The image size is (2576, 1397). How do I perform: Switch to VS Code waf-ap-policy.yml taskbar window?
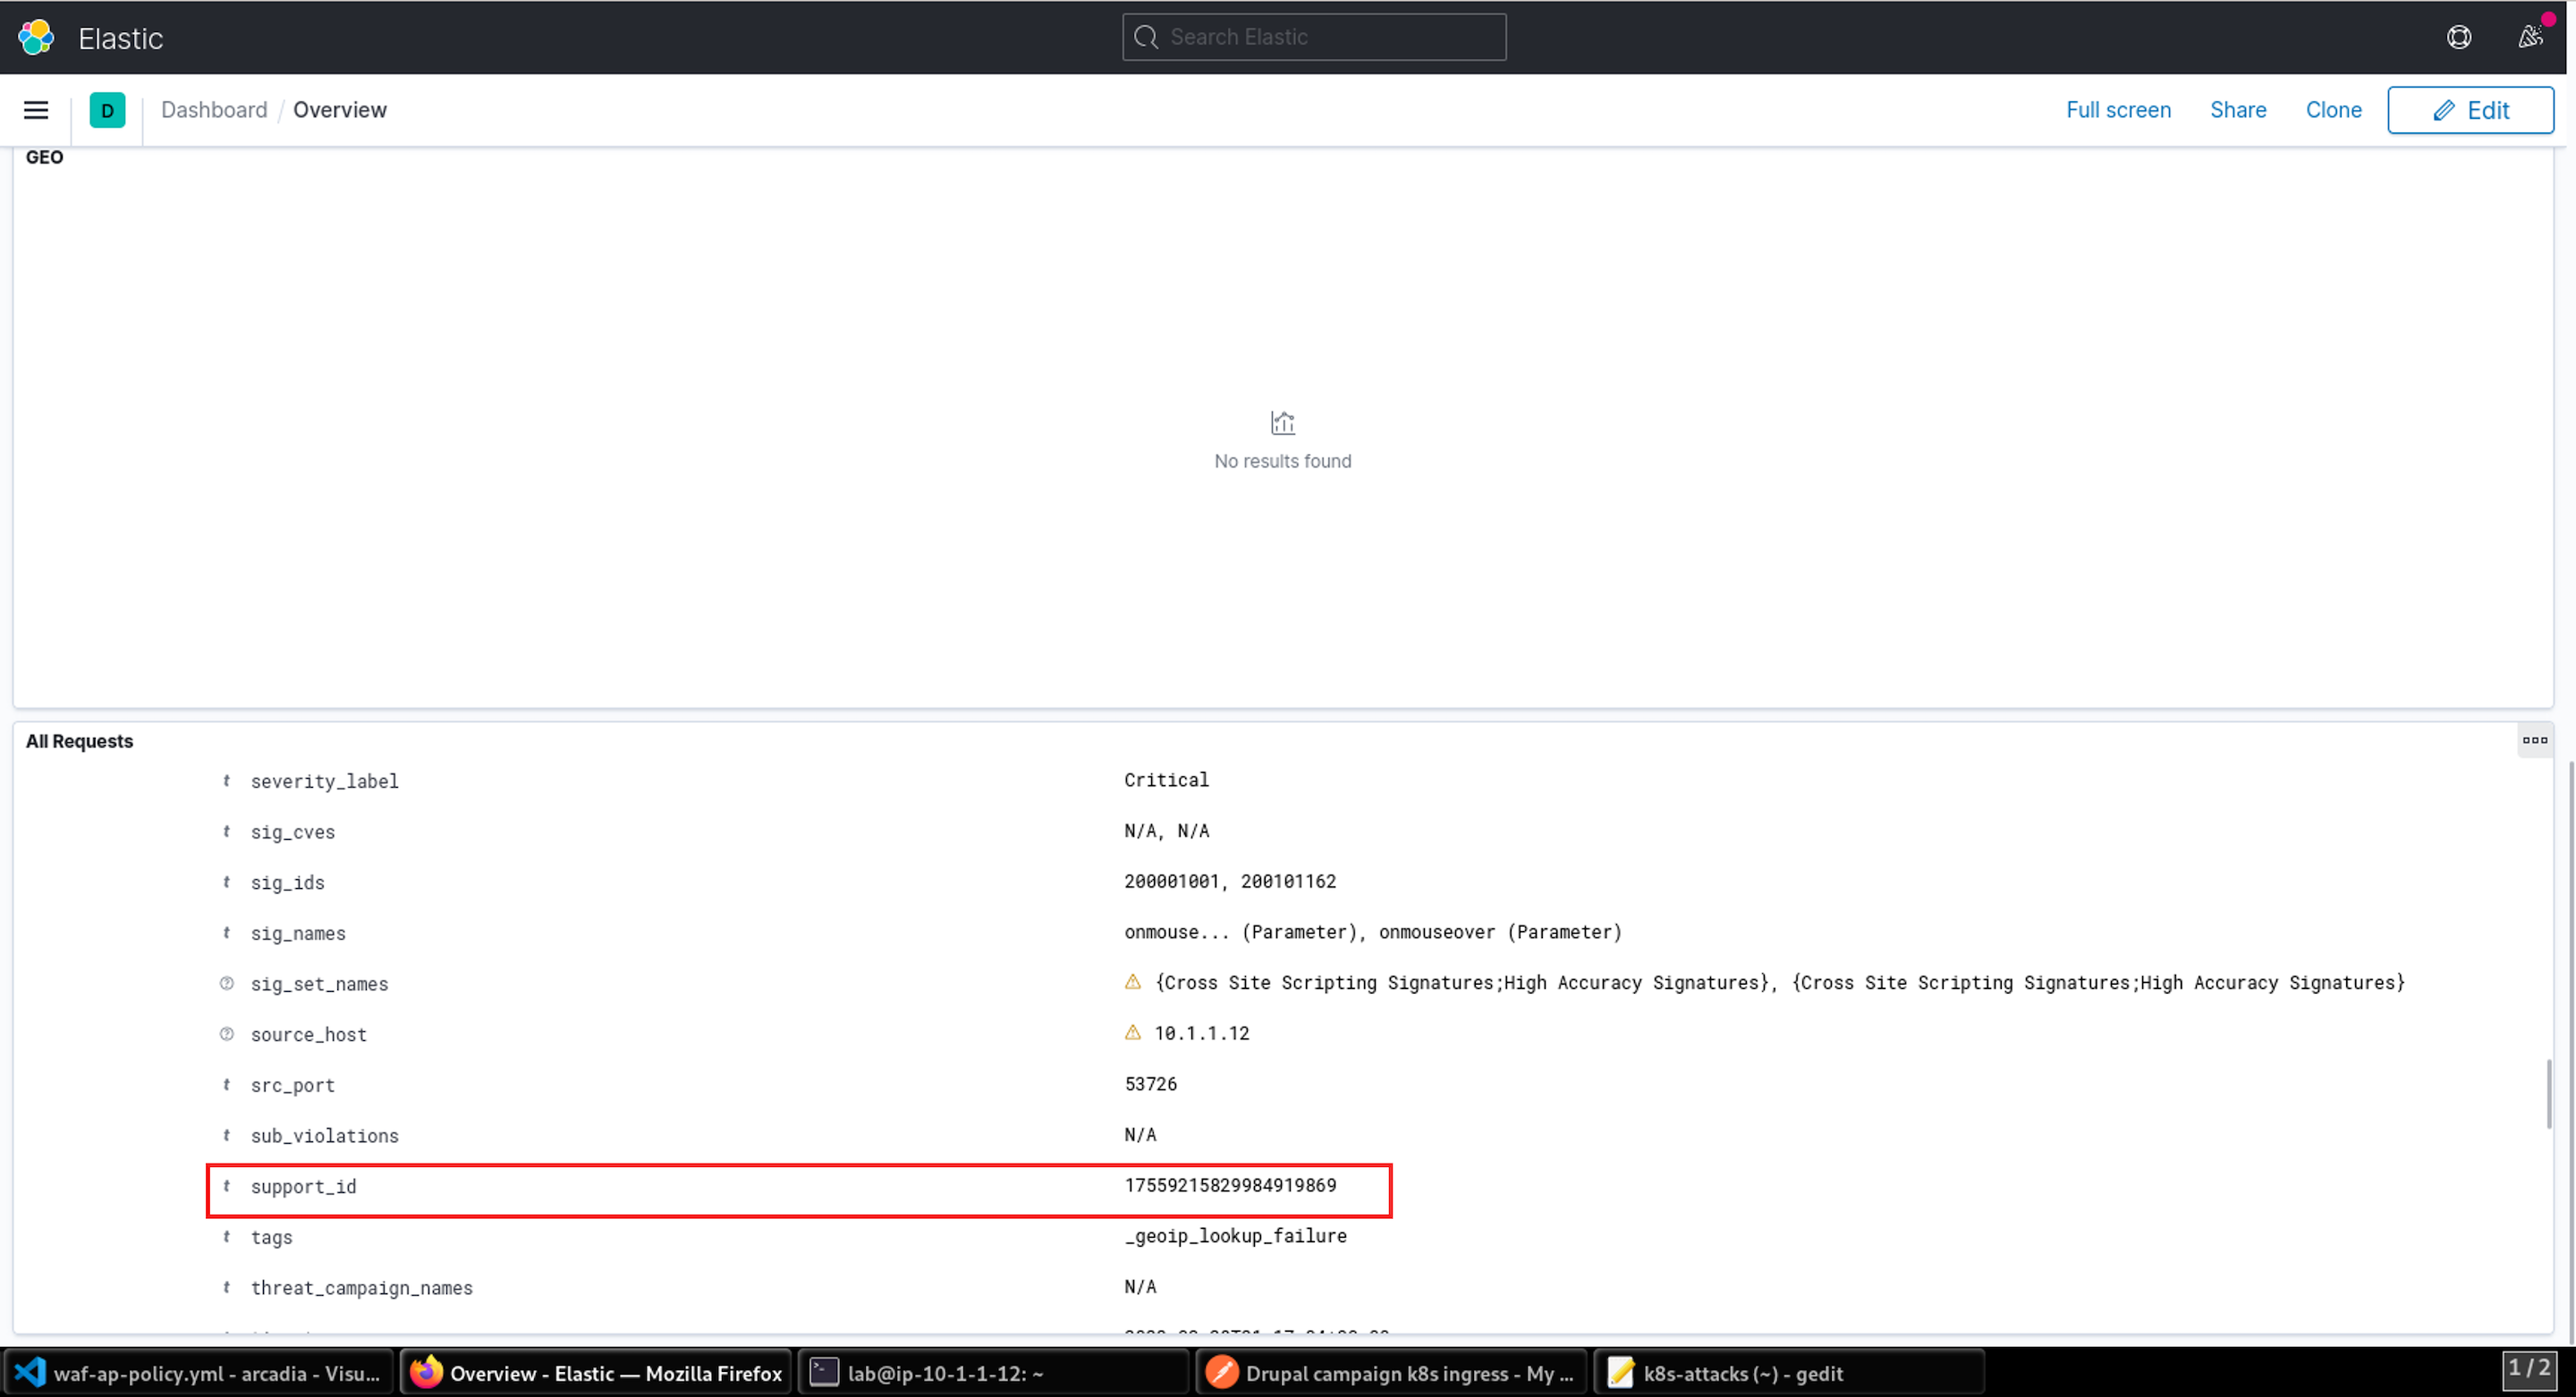coord(198,1373)
